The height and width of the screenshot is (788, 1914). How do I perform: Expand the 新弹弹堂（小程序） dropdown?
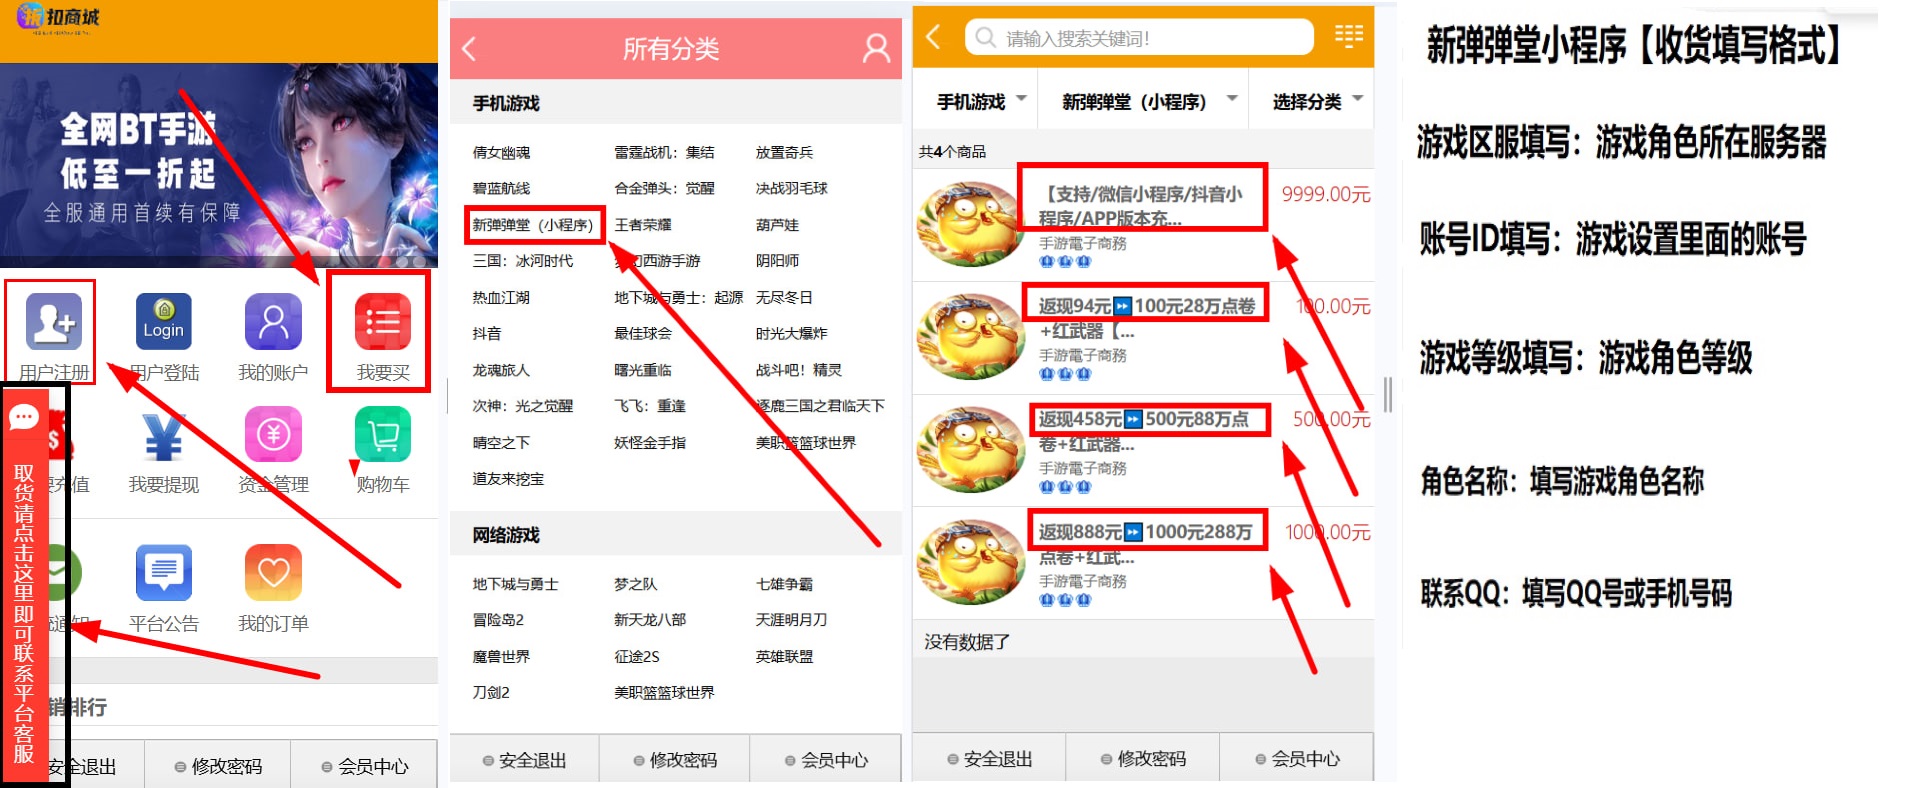pyautogui.click(x=1147, y=101)
